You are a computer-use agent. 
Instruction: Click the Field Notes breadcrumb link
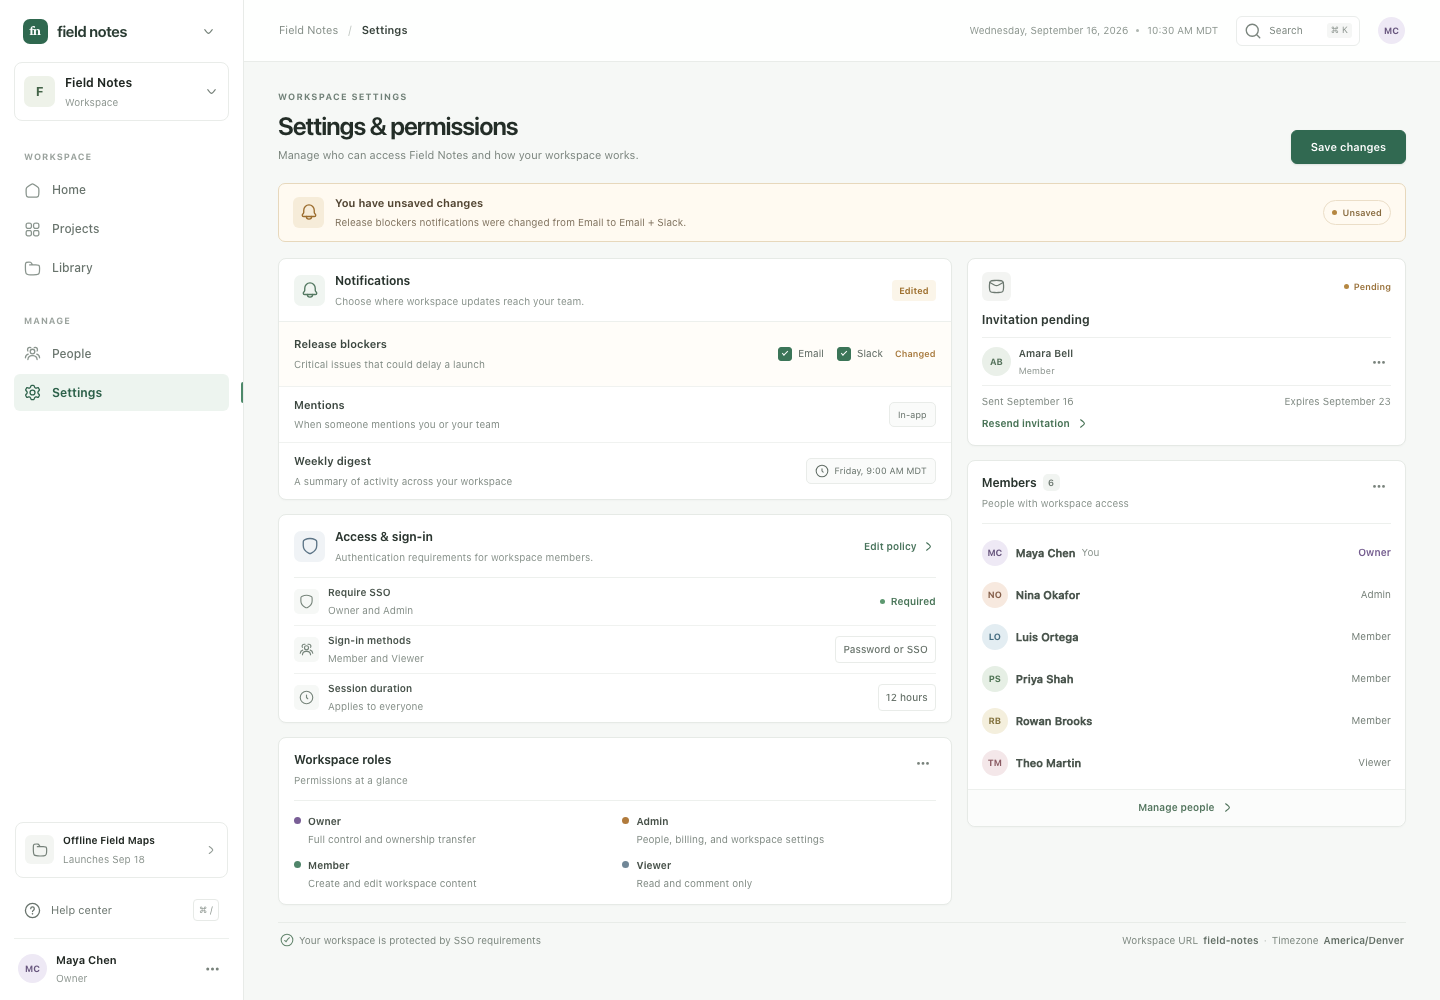(x=308, y=31)
